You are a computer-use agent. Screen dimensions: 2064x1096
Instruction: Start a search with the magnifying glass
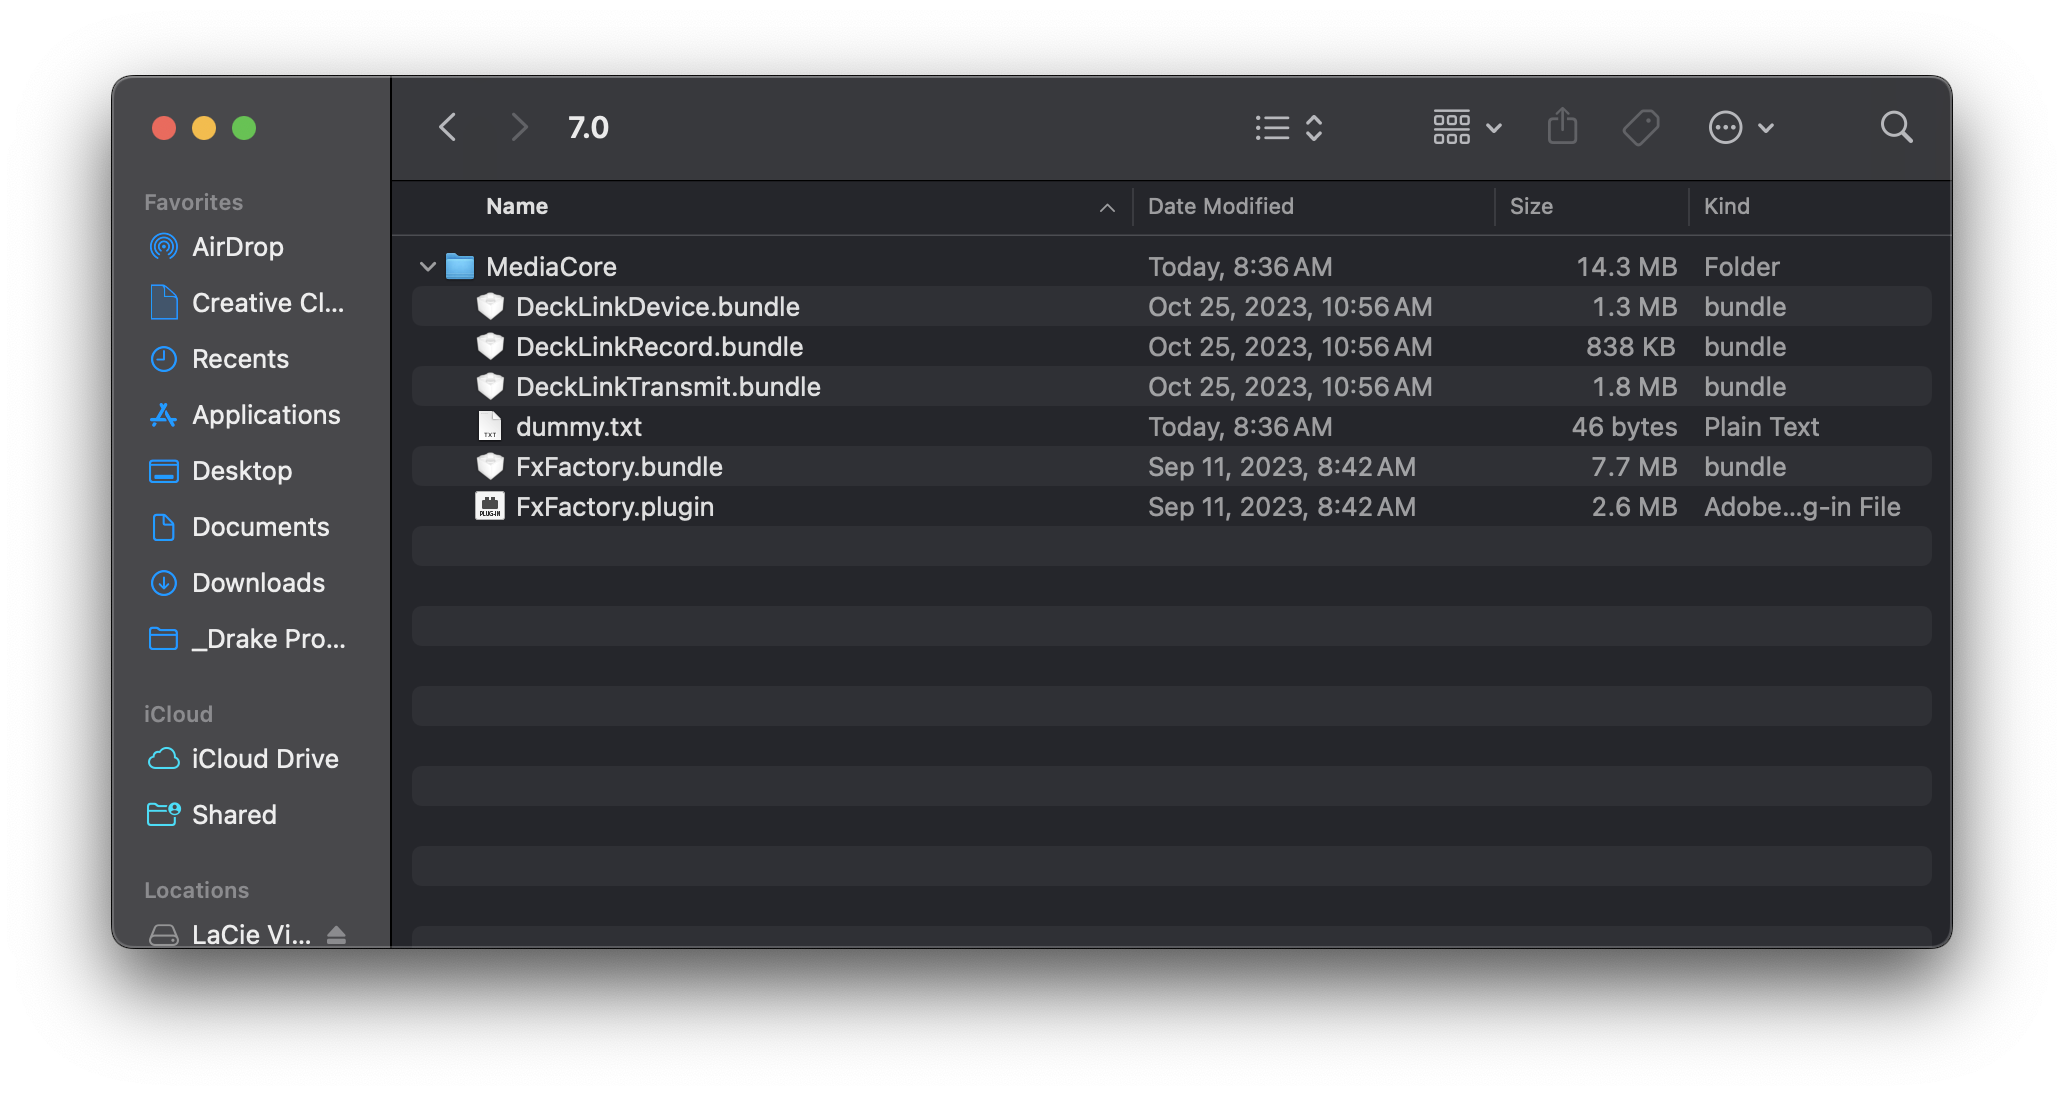(1896, 127)
